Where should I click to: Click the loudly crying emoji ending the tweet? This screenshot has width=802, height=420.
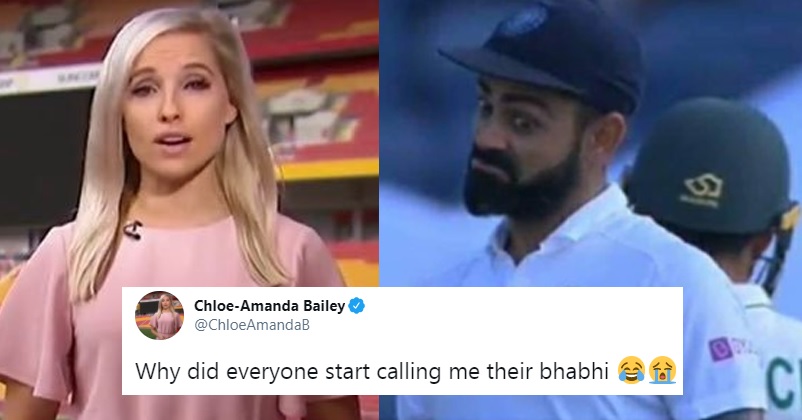(663, 370)
